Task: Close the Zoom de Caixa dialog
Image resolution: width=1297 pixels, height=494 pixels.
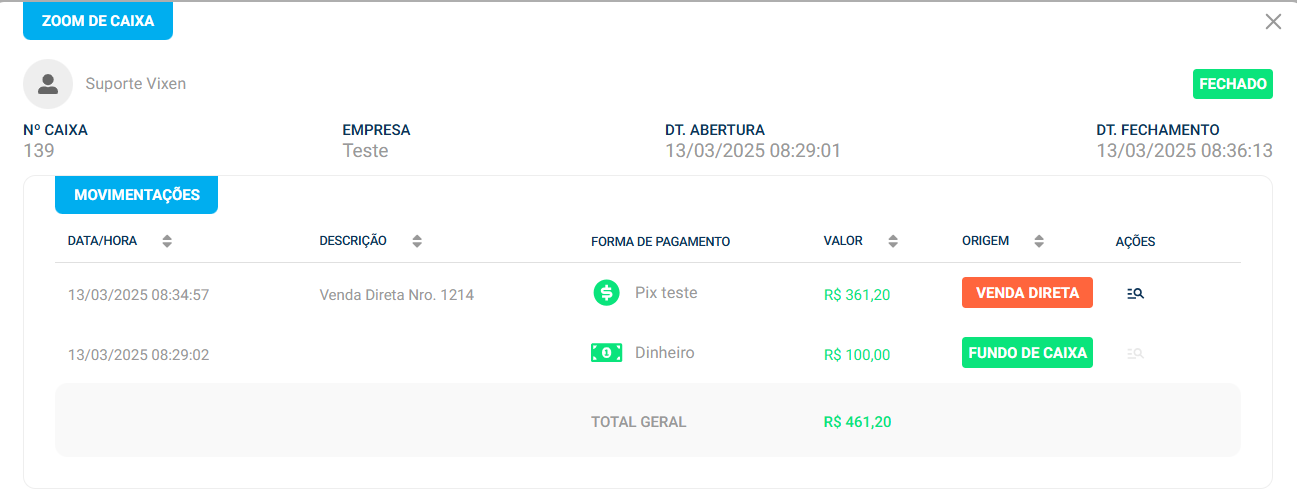Action: pyautogui.click(x=1273, y=22)
